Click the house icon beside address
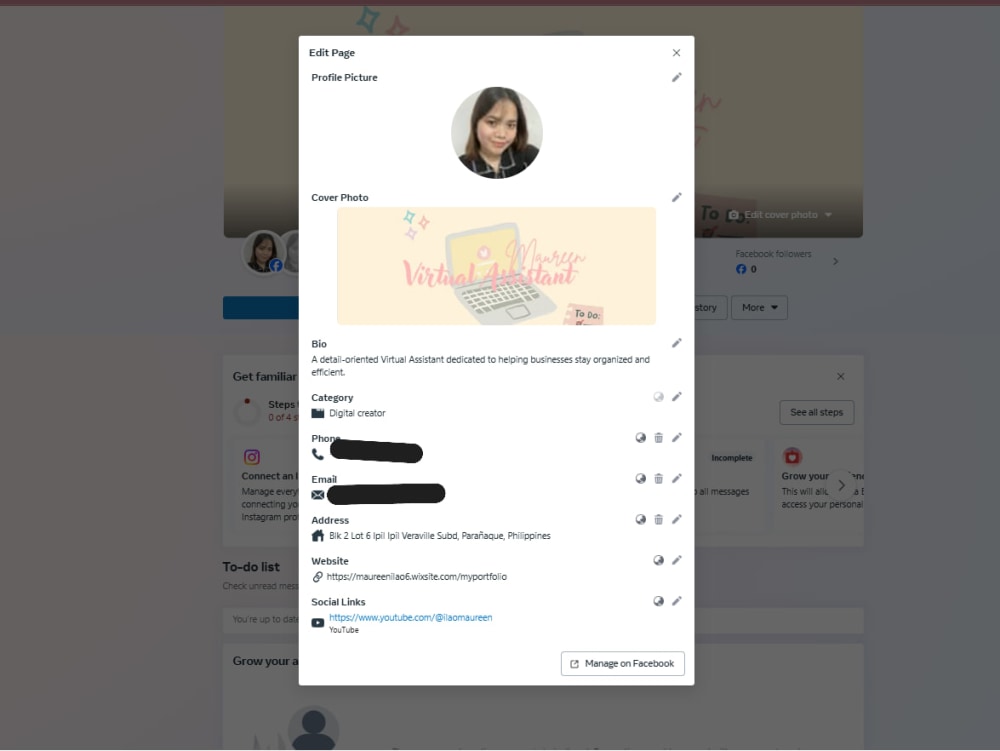The image size is (1000, 751). tap(318, 536)
